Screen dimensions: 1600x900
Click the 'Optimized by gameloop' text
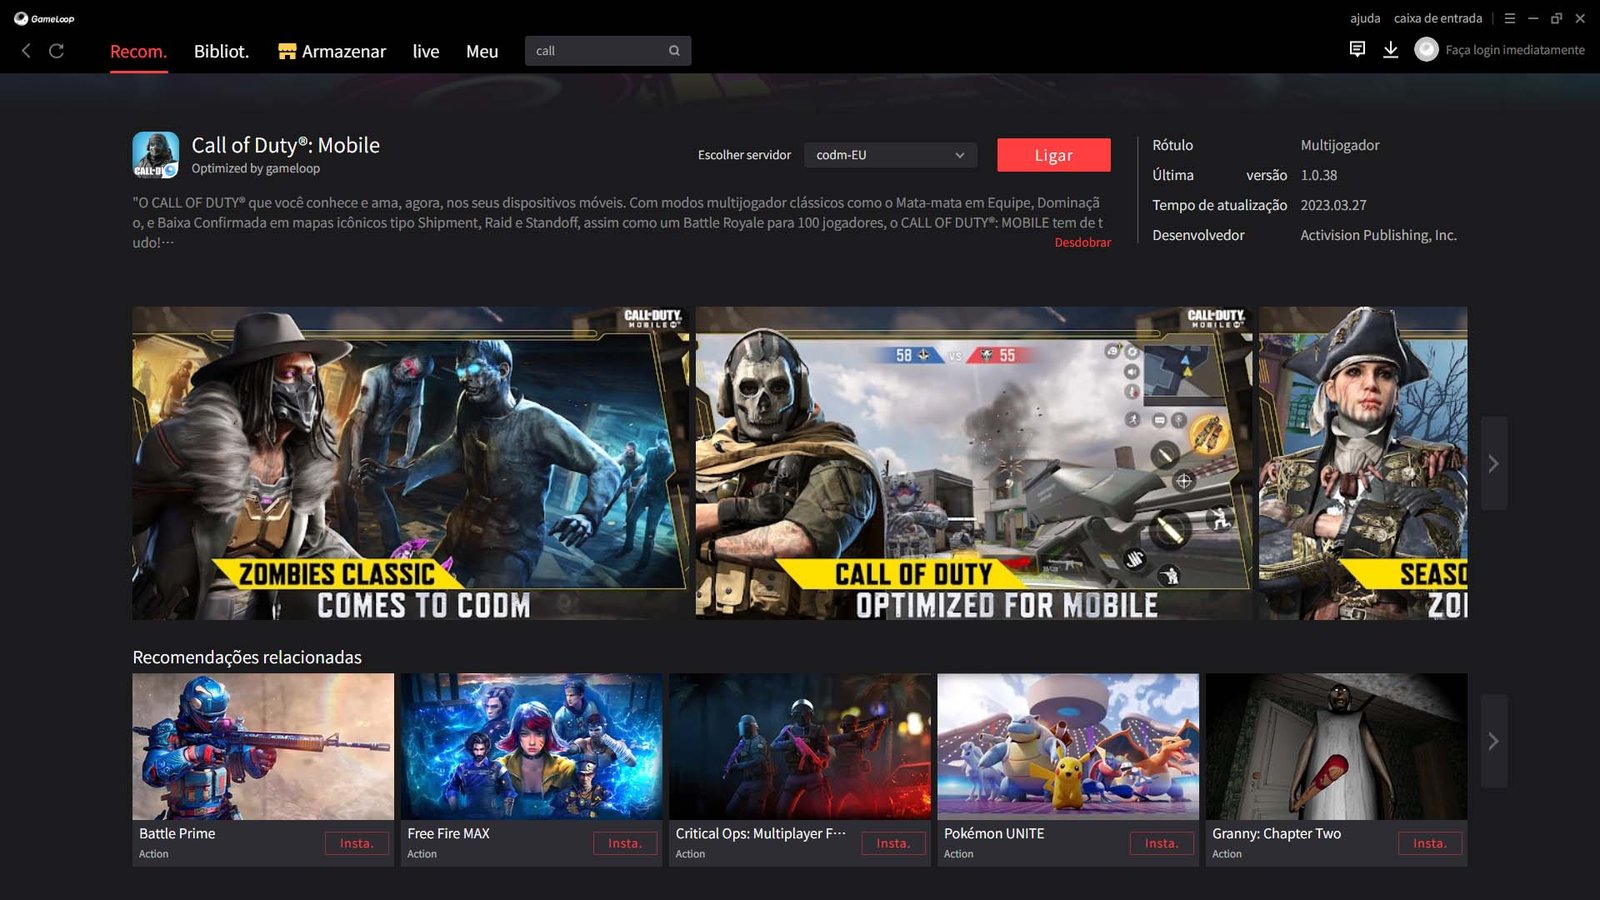(x=256, y=169)
